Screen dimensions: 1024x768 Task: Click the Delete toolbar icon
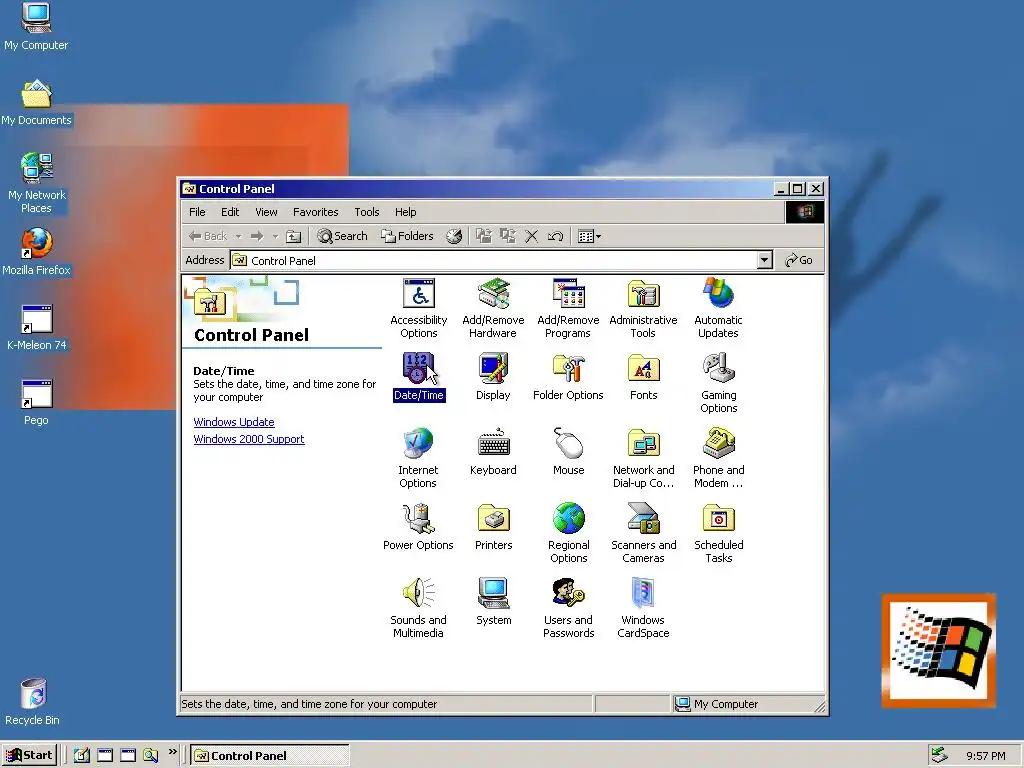pyautogui.click(x=532, y=236)
